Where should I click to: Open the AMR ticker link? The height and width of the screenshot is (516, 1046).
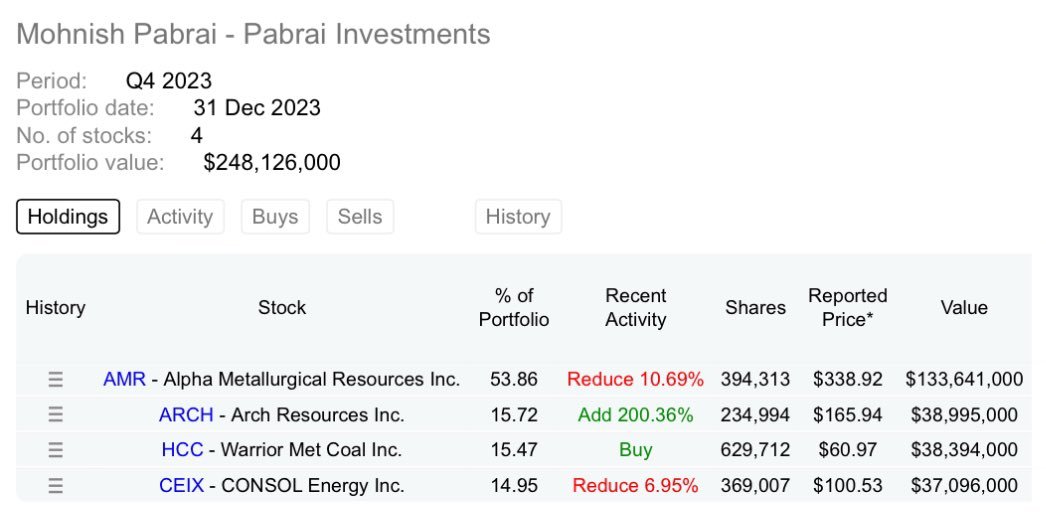tap(124, 380)
